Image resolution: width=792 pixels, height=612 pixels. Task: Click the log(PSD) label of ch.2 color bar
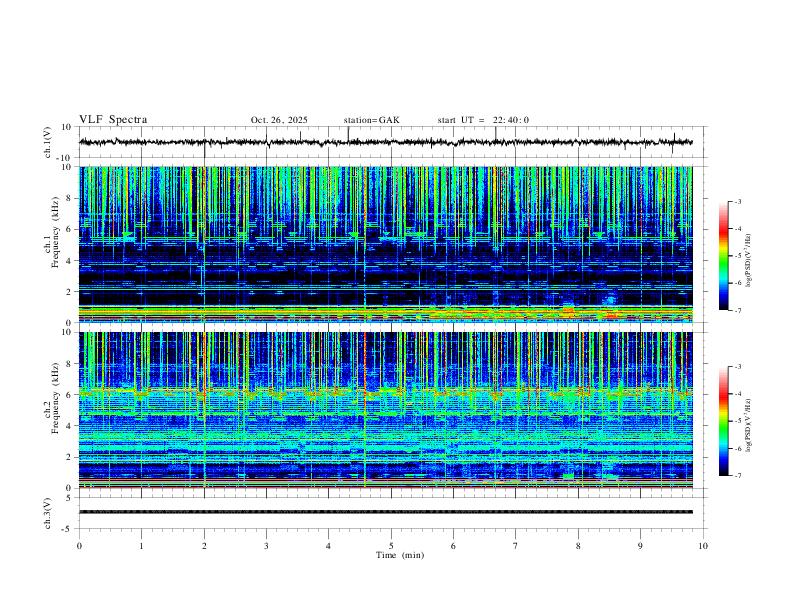748,425
